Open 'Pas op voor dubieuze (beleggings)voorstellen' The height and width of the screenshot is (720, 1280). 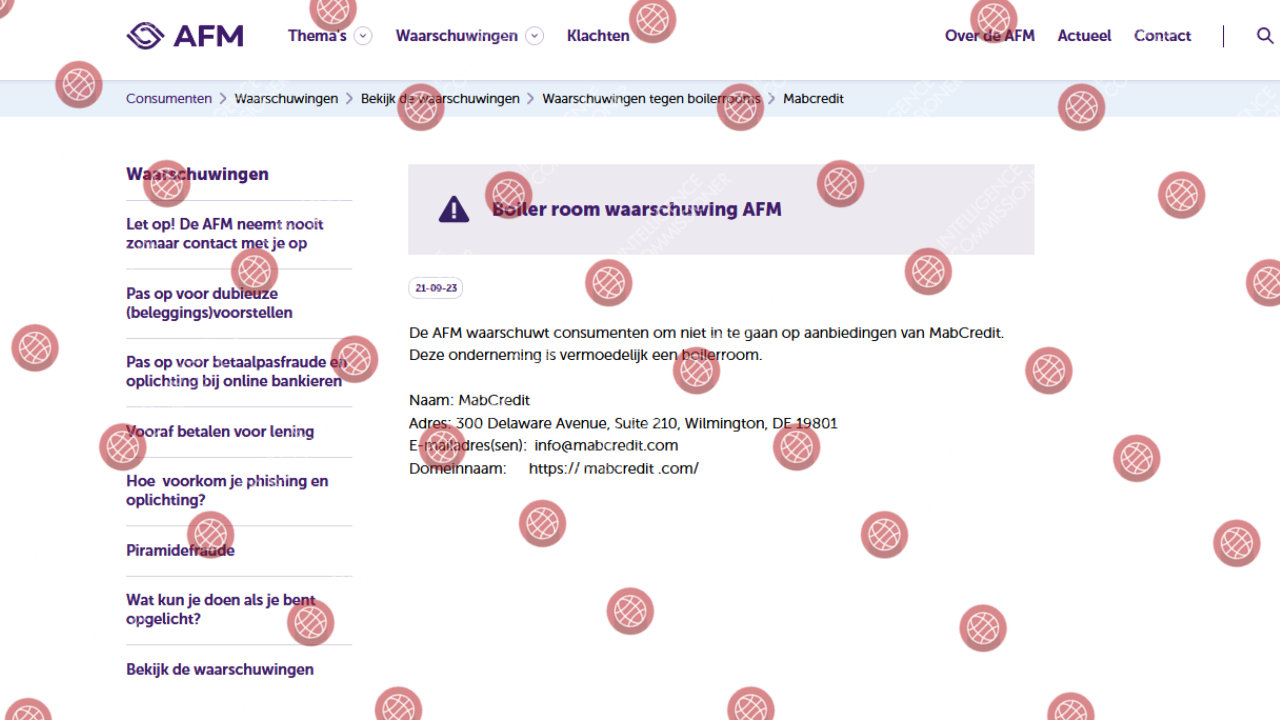click(209, 303)
